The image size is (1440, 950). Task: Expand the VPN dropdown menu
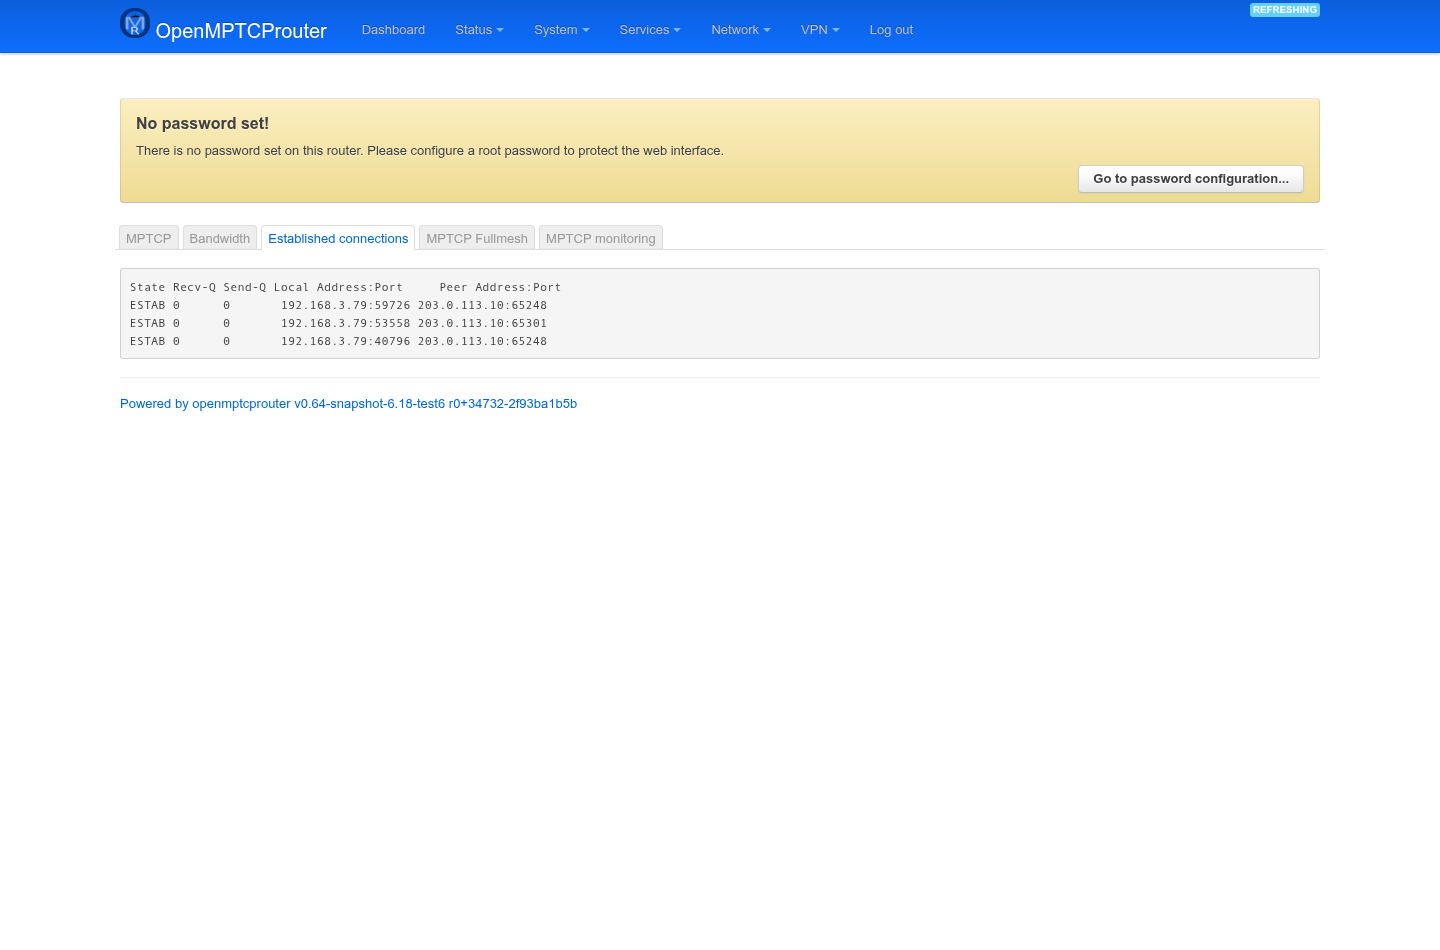(820, 30)
